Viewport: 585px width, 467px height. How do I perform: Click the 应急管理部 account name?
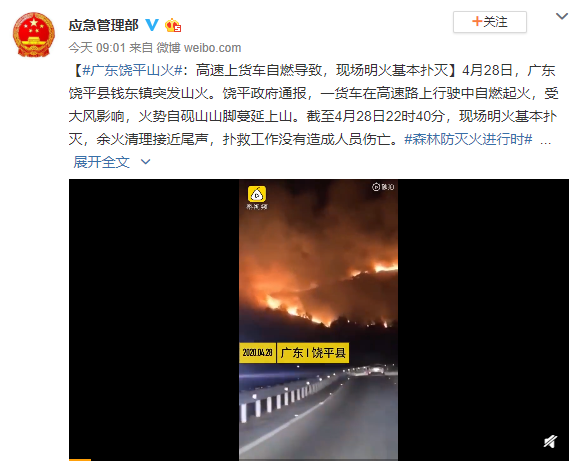point(104,25)
